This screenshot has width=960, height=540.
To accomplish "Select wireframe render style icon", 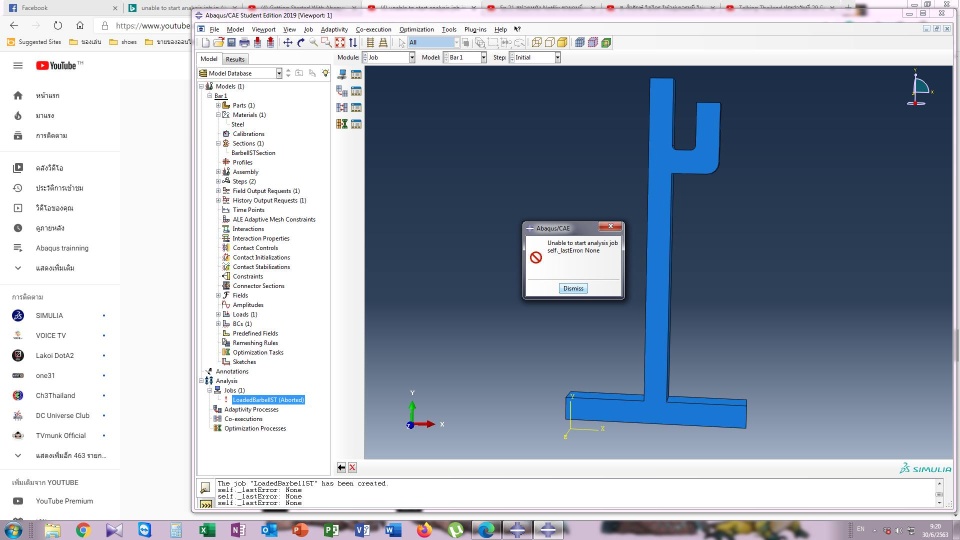I will (537, 42).
